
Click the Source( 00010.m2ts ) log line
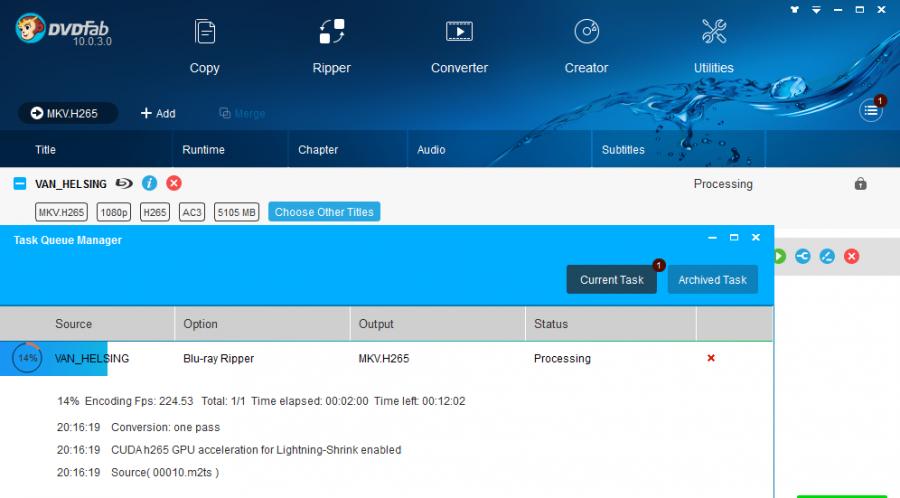138,472
